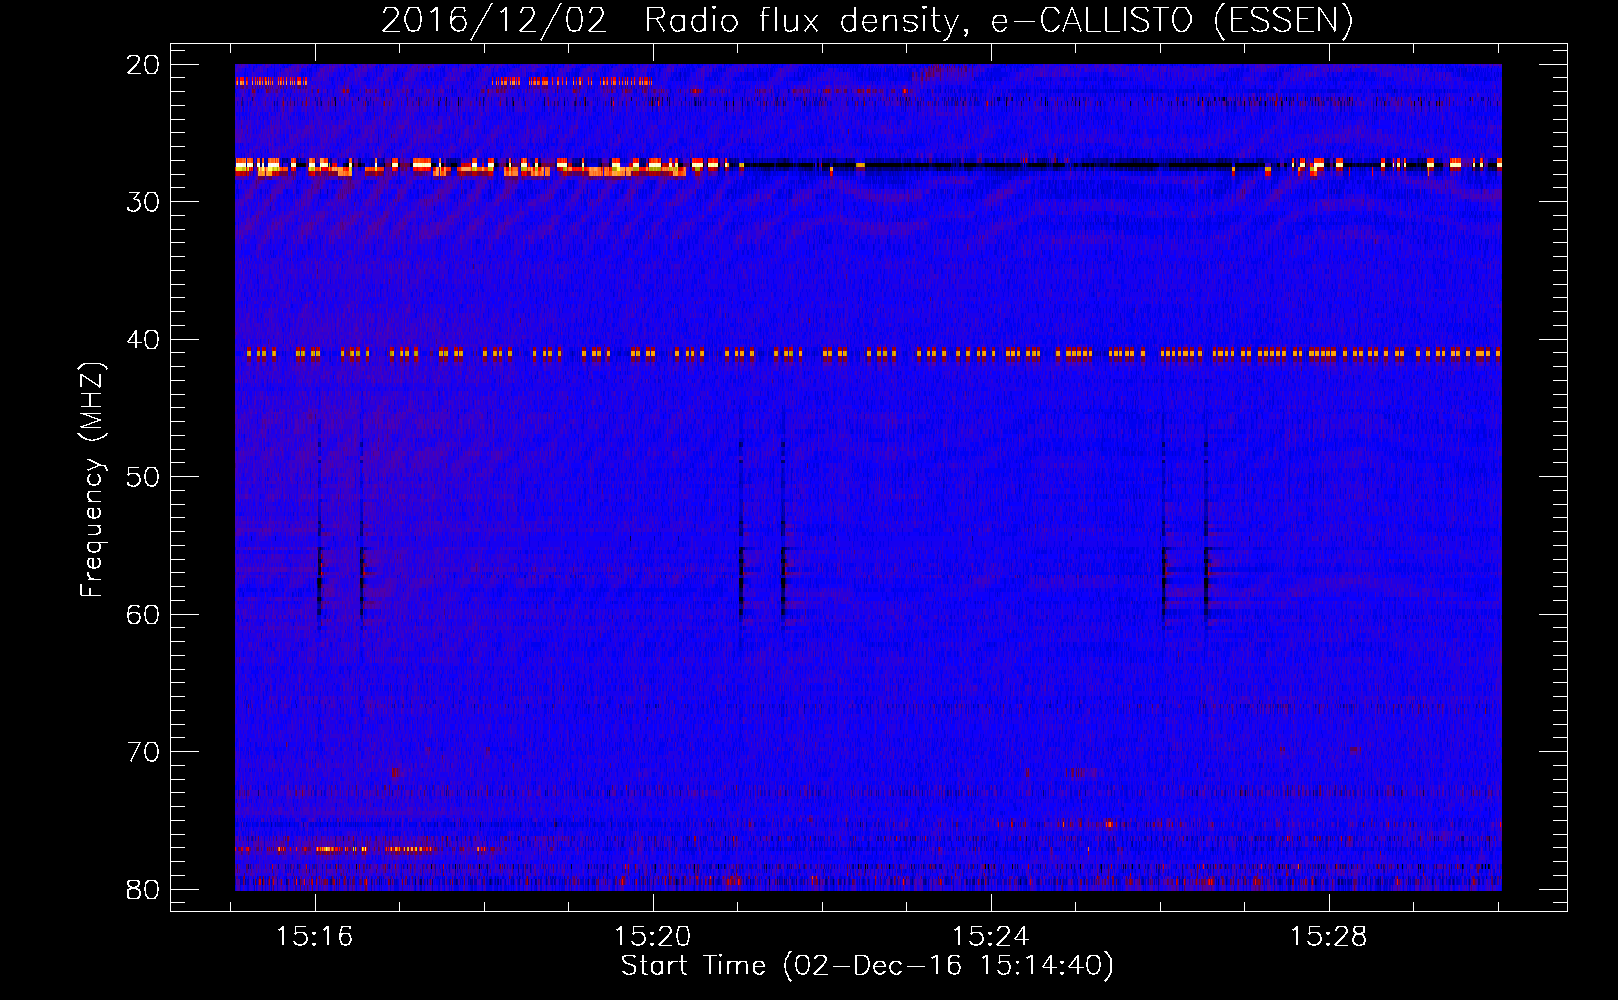Click the 60 MHz frequency tick label
The height and width of the screenshot is (1000, 1618).
143,614
